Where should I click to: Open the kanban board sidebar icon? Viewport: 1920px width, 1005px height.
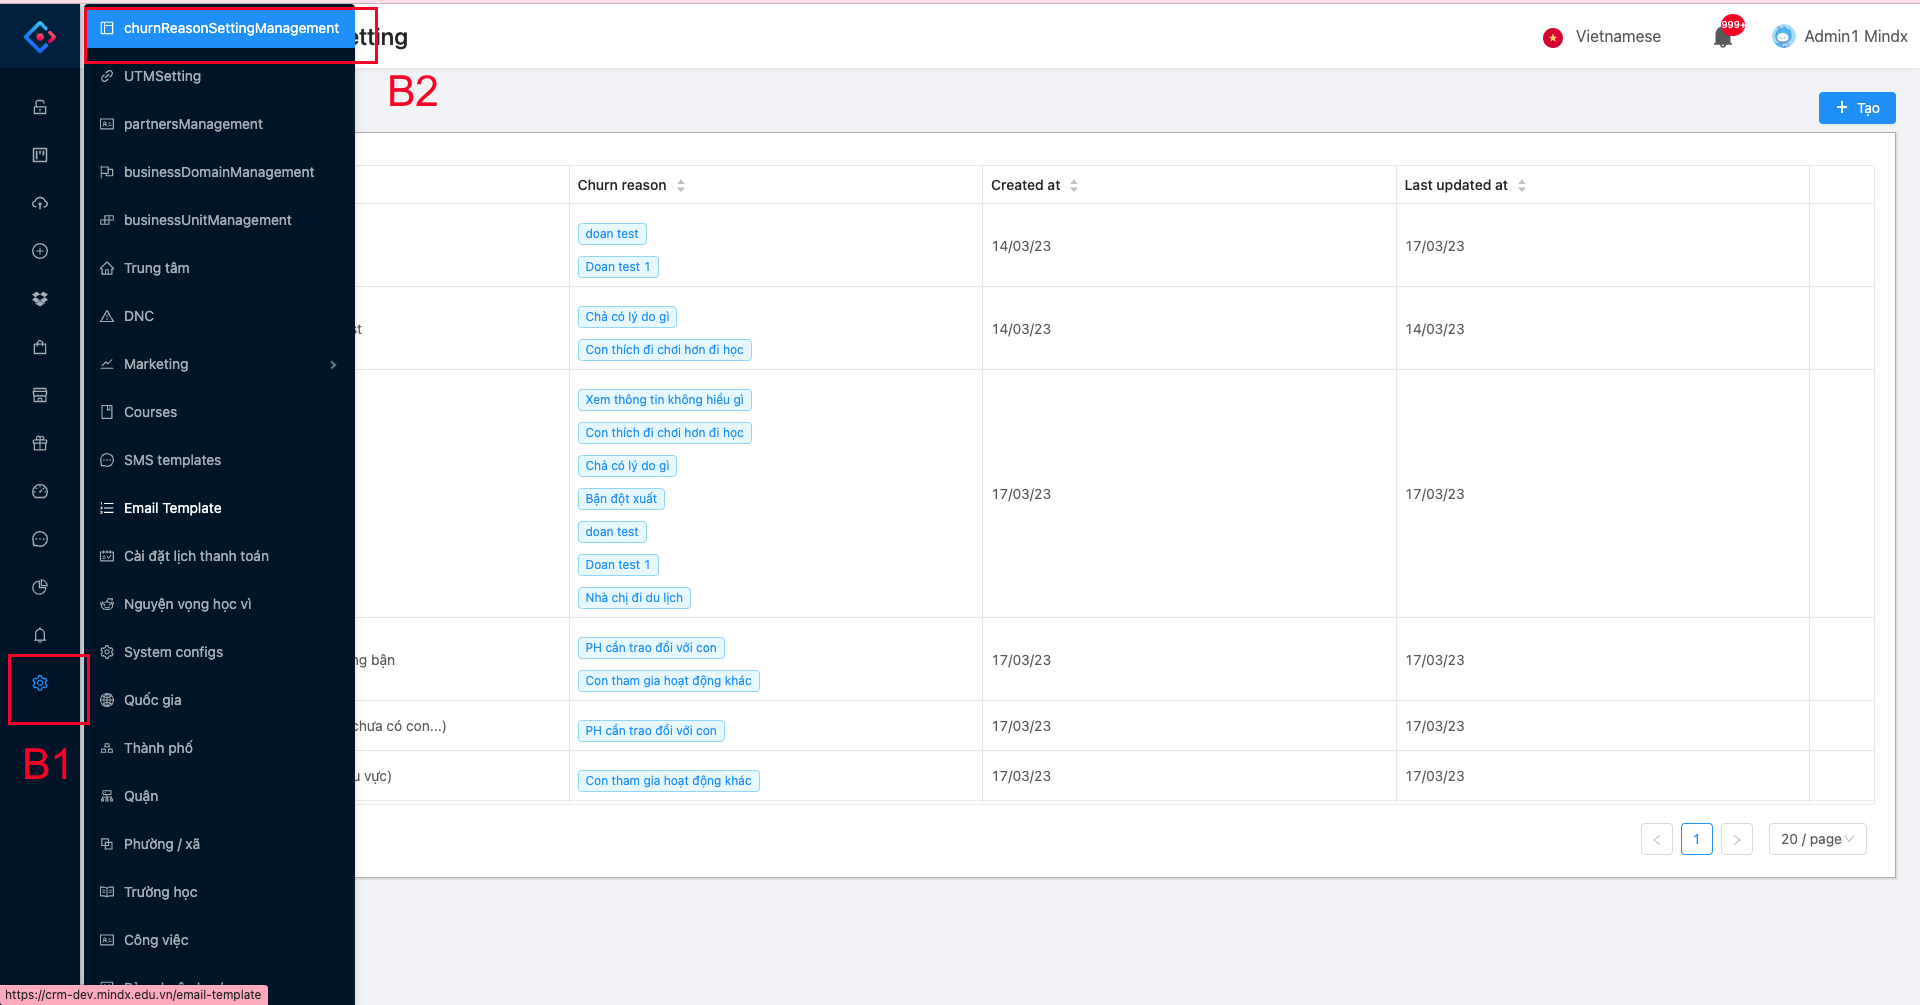[x=40, y=155]
